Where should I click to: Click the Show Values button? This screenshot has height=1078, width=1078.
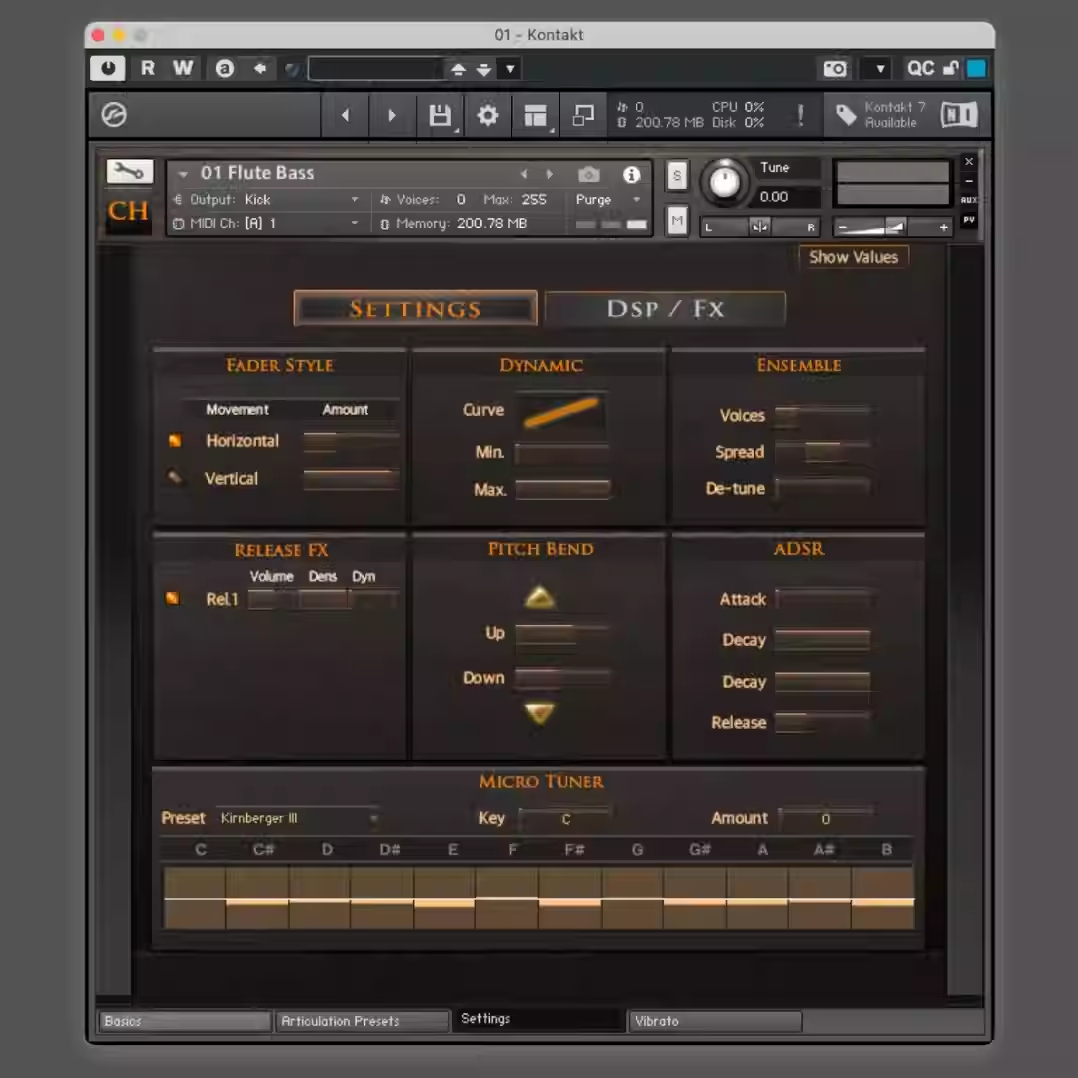853,257
